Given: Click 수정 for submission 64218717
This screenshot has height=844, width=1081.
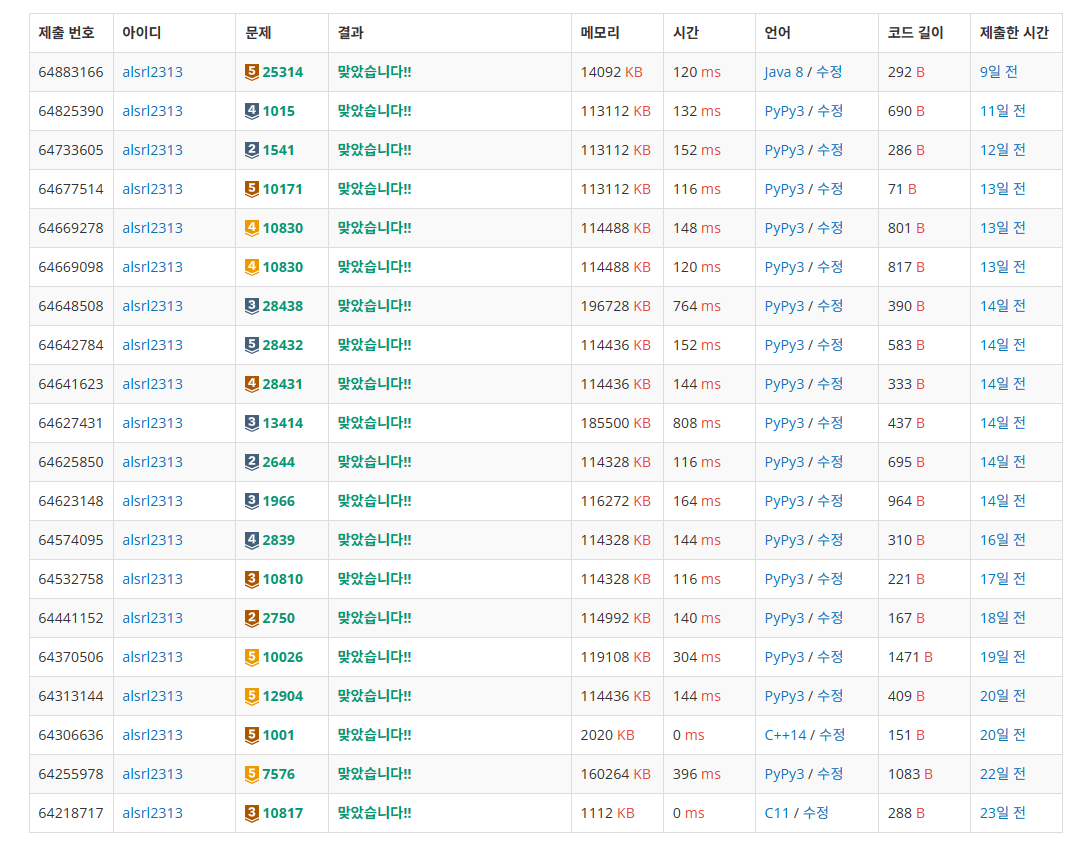Looking at the screenshot, I should 816,813.
